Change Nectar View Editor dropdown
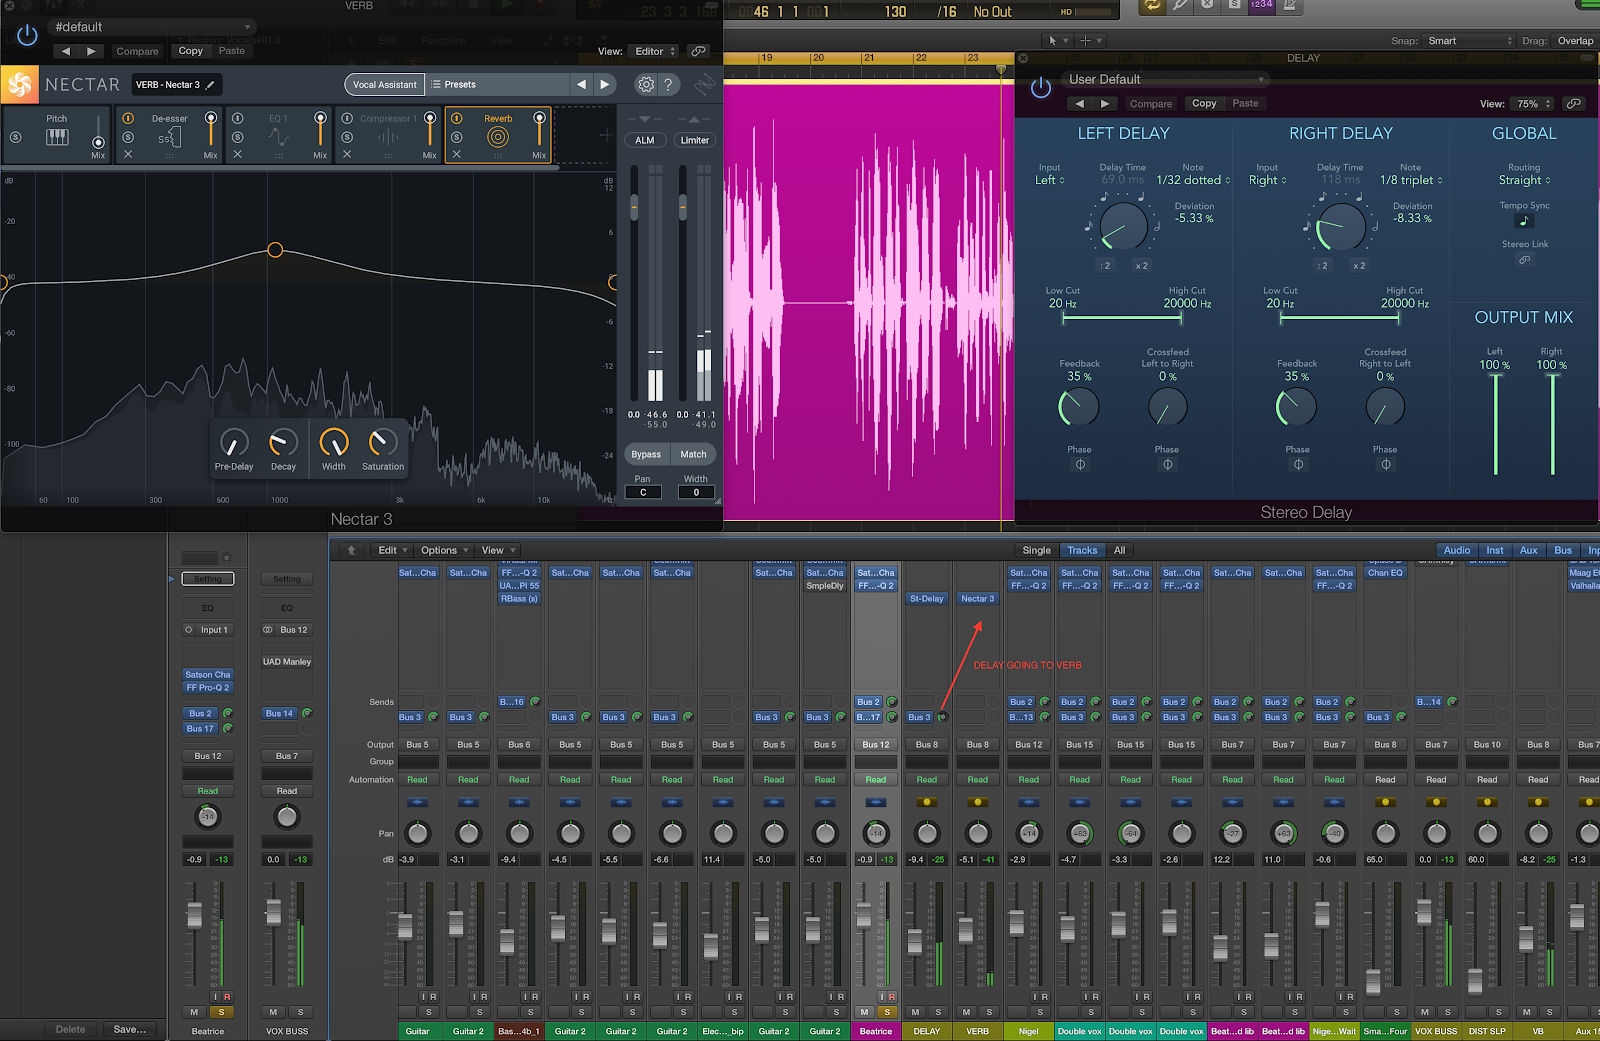1600x1041 pixels. tap(655, 51)
